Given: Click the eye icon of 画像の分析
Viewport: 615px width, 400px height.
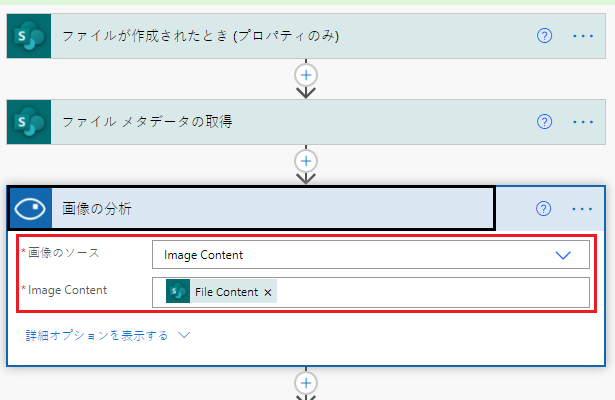Looking at the screenshot, I should [x=30, y=208].
